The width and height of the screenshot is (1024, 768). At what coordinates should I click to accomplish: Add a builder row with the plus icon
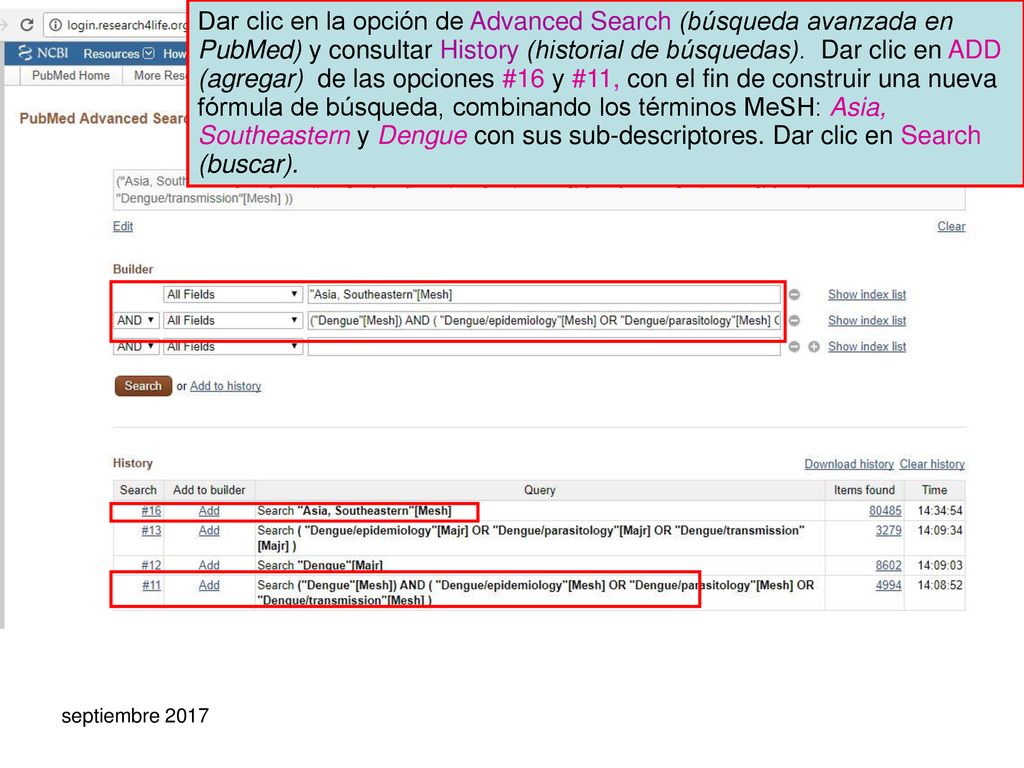click(x=814, y=347)
